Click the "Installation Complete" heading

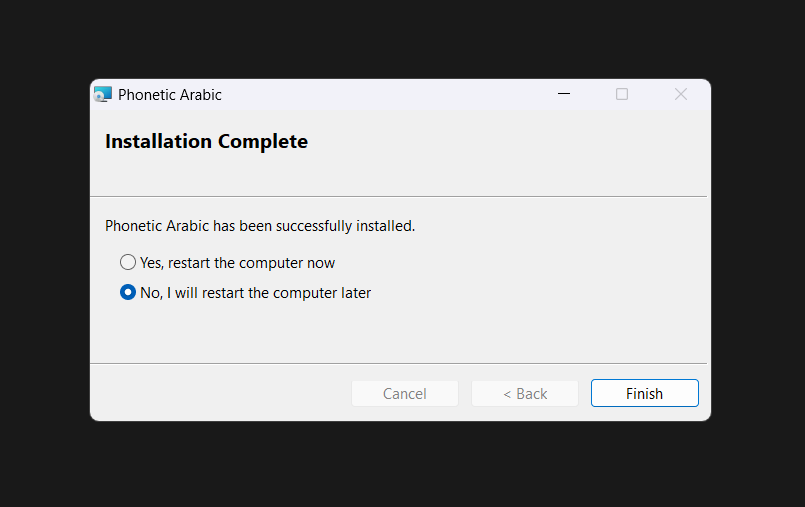tap(206, 142)
